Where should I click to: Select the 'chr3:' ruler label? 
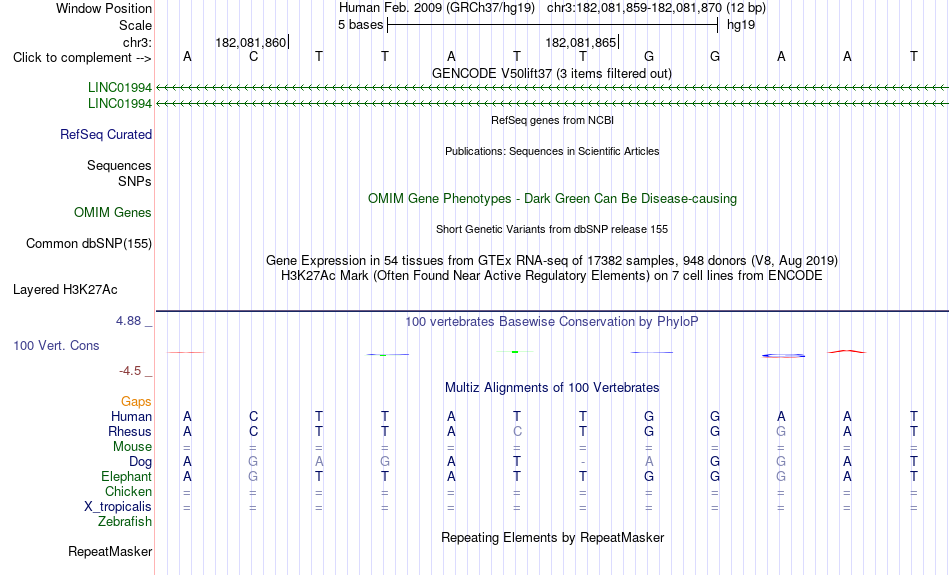[x=137, y=42]
